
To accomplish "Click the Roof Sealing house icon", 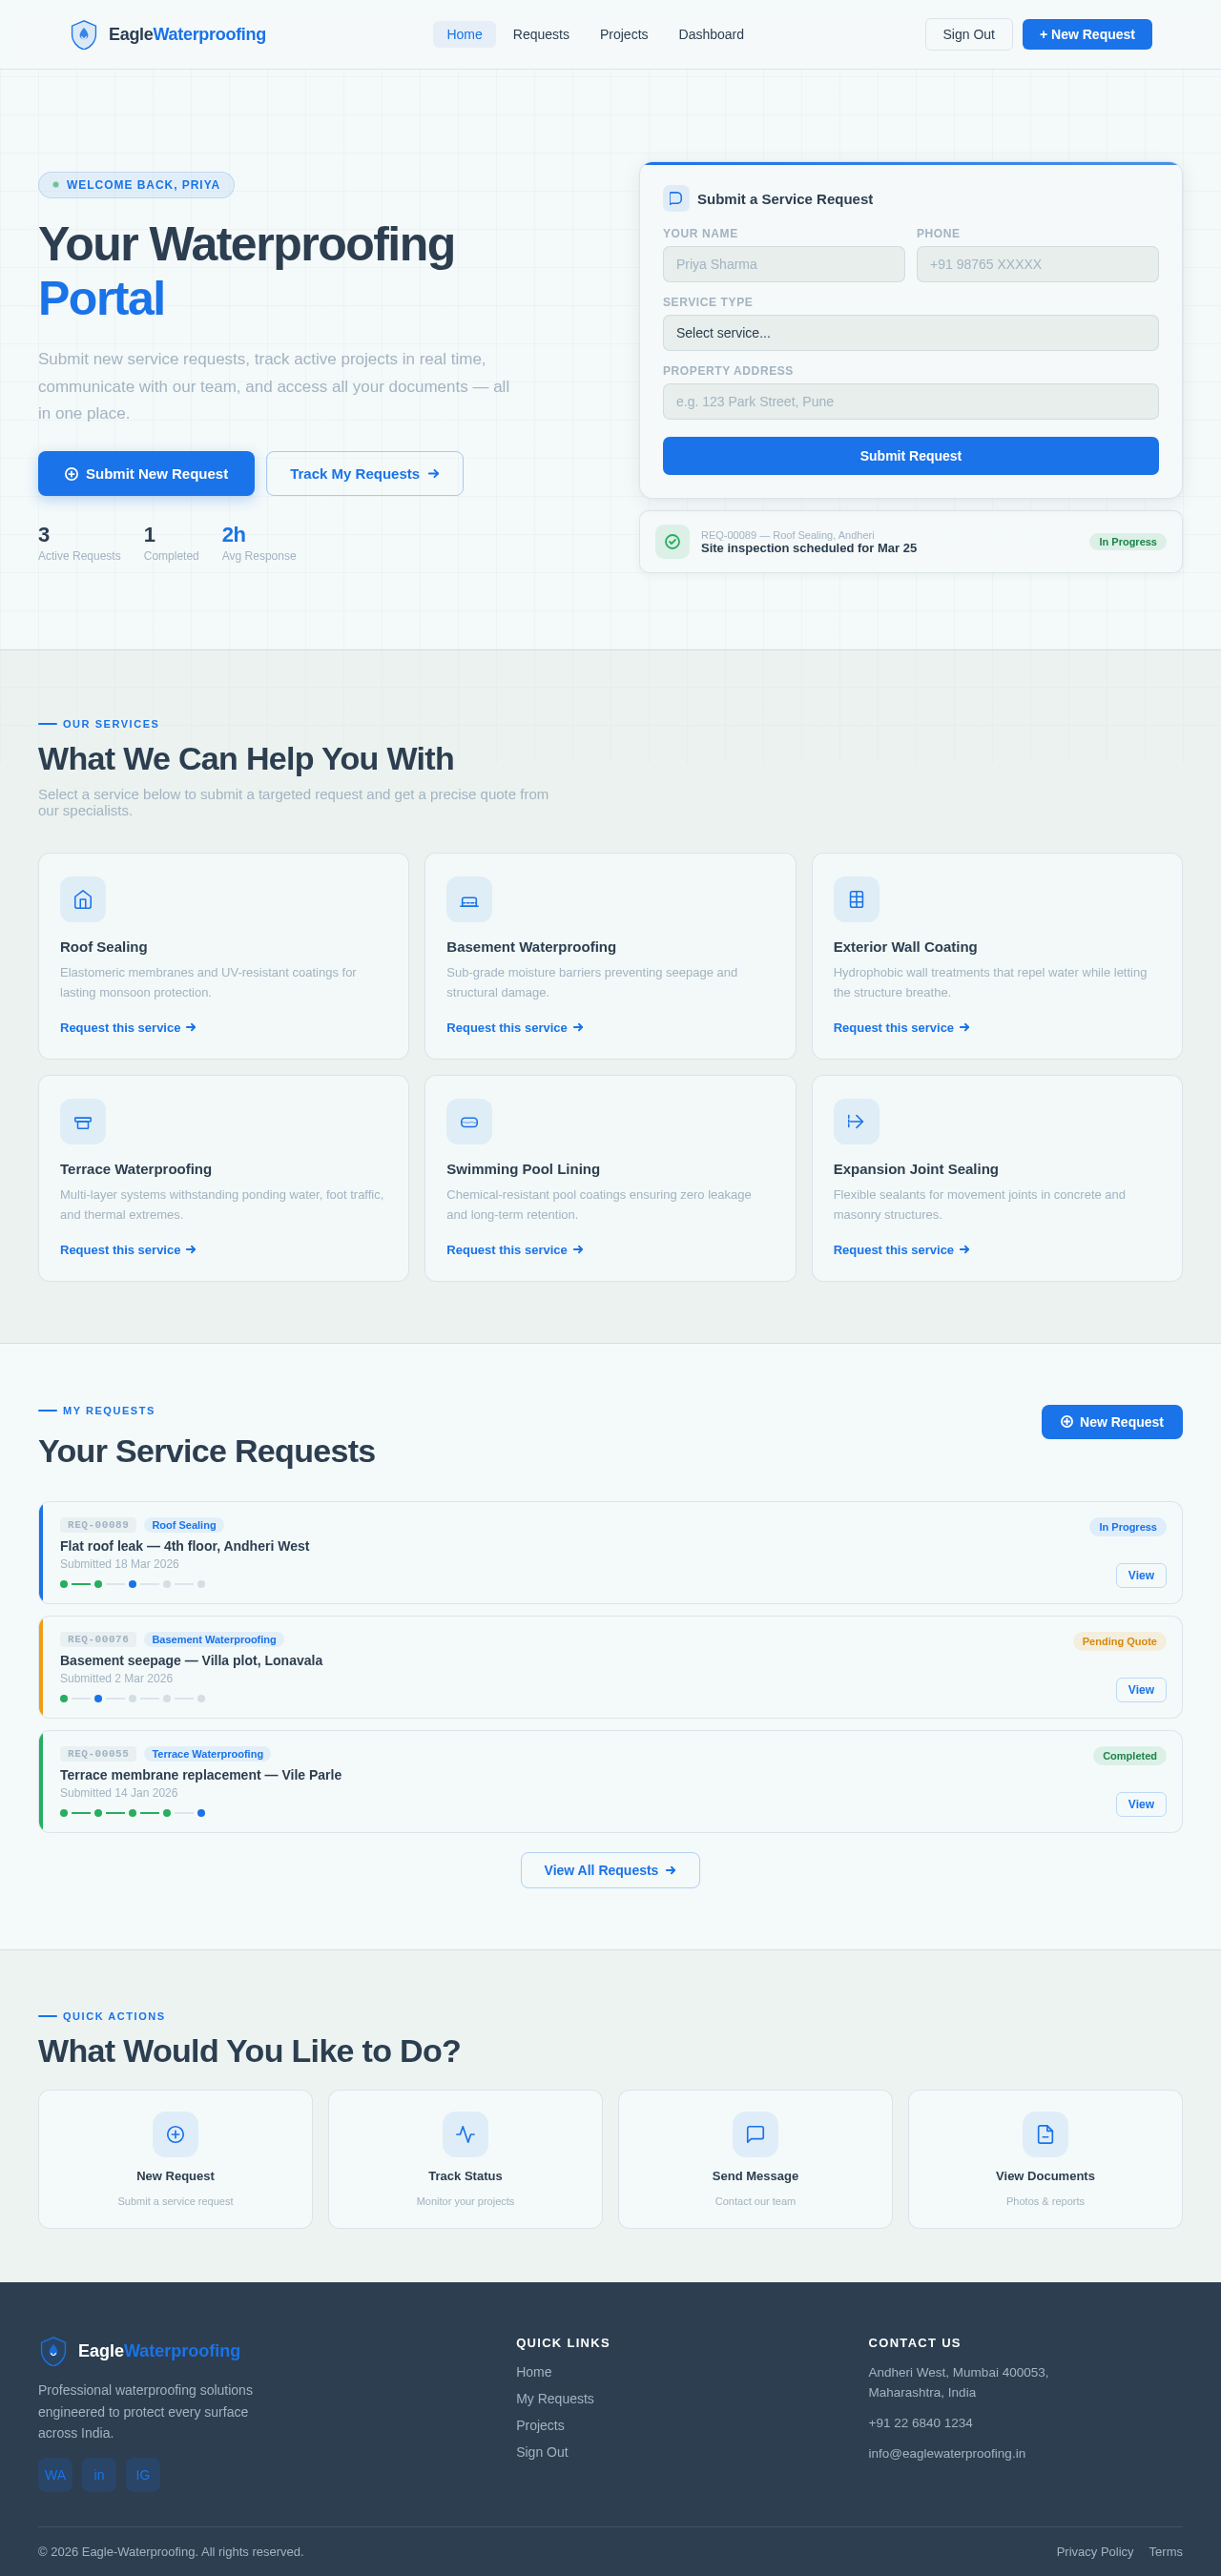I will coord(83,899).
